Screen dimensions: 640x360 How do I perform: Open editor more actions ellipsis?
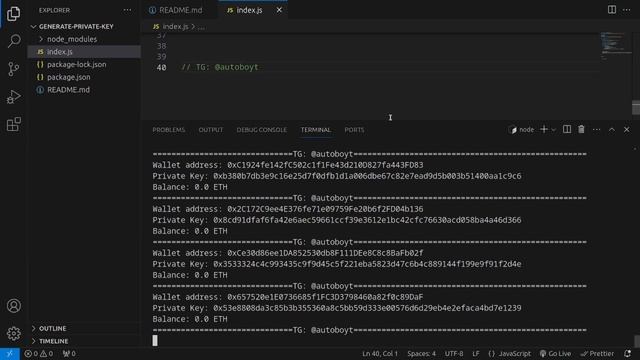pyautogui.click(x=626, y=10)
